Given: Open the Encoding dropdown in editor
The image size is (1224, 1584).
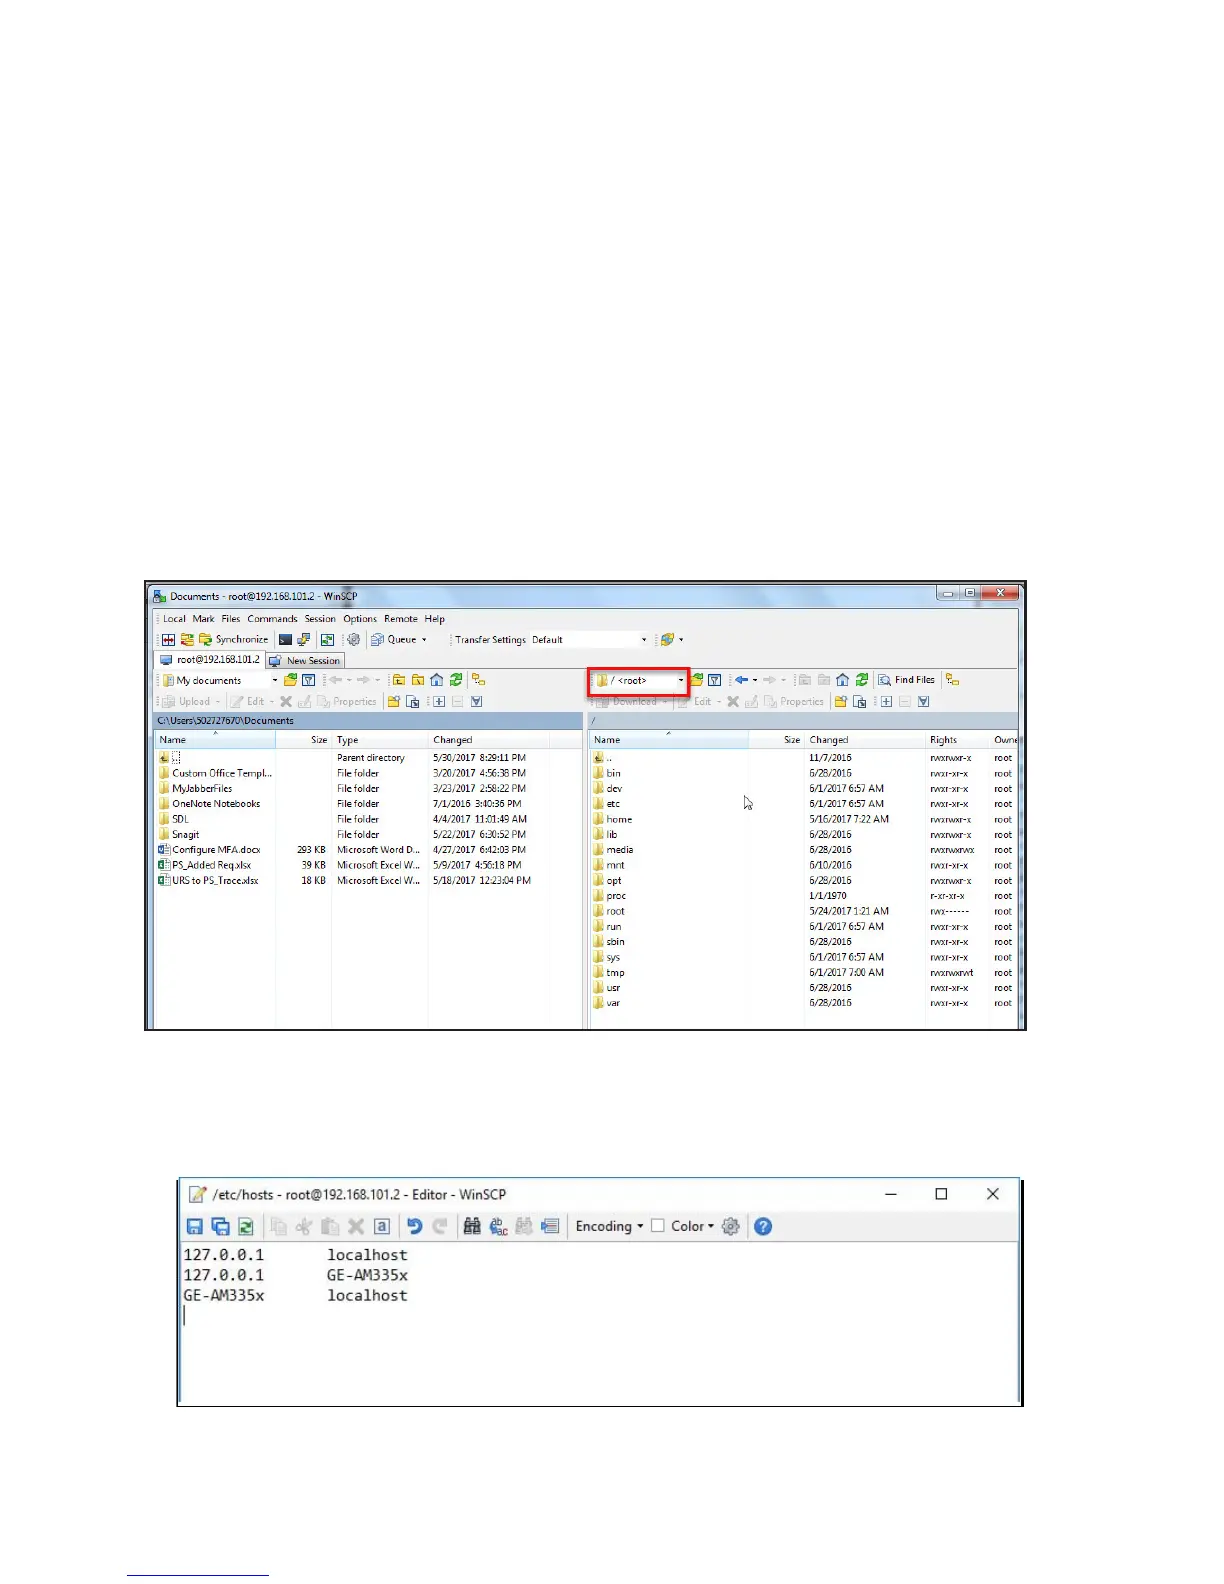Looking at the screenshot, I should click(x=609, y=1226).
